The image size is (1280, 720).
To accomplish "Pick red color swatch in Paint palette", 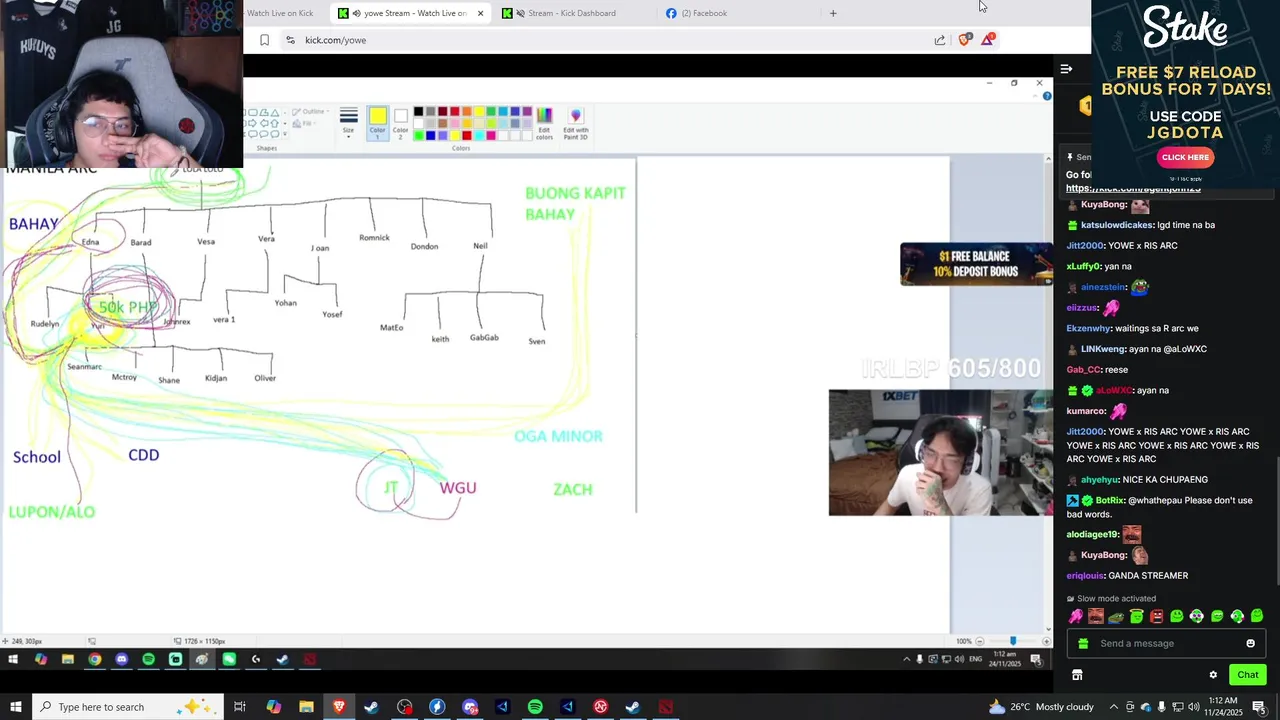I will (454, 111).
